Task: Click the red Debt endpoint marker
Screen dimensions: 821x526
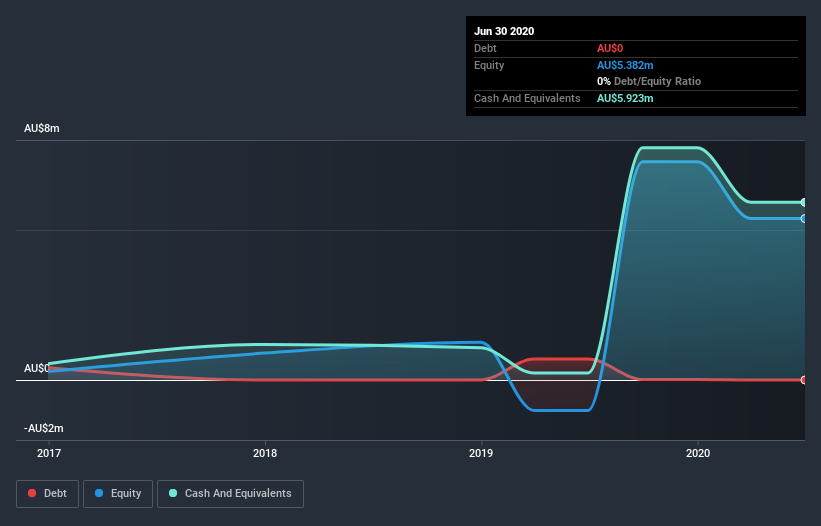Action: pos(804,380)
